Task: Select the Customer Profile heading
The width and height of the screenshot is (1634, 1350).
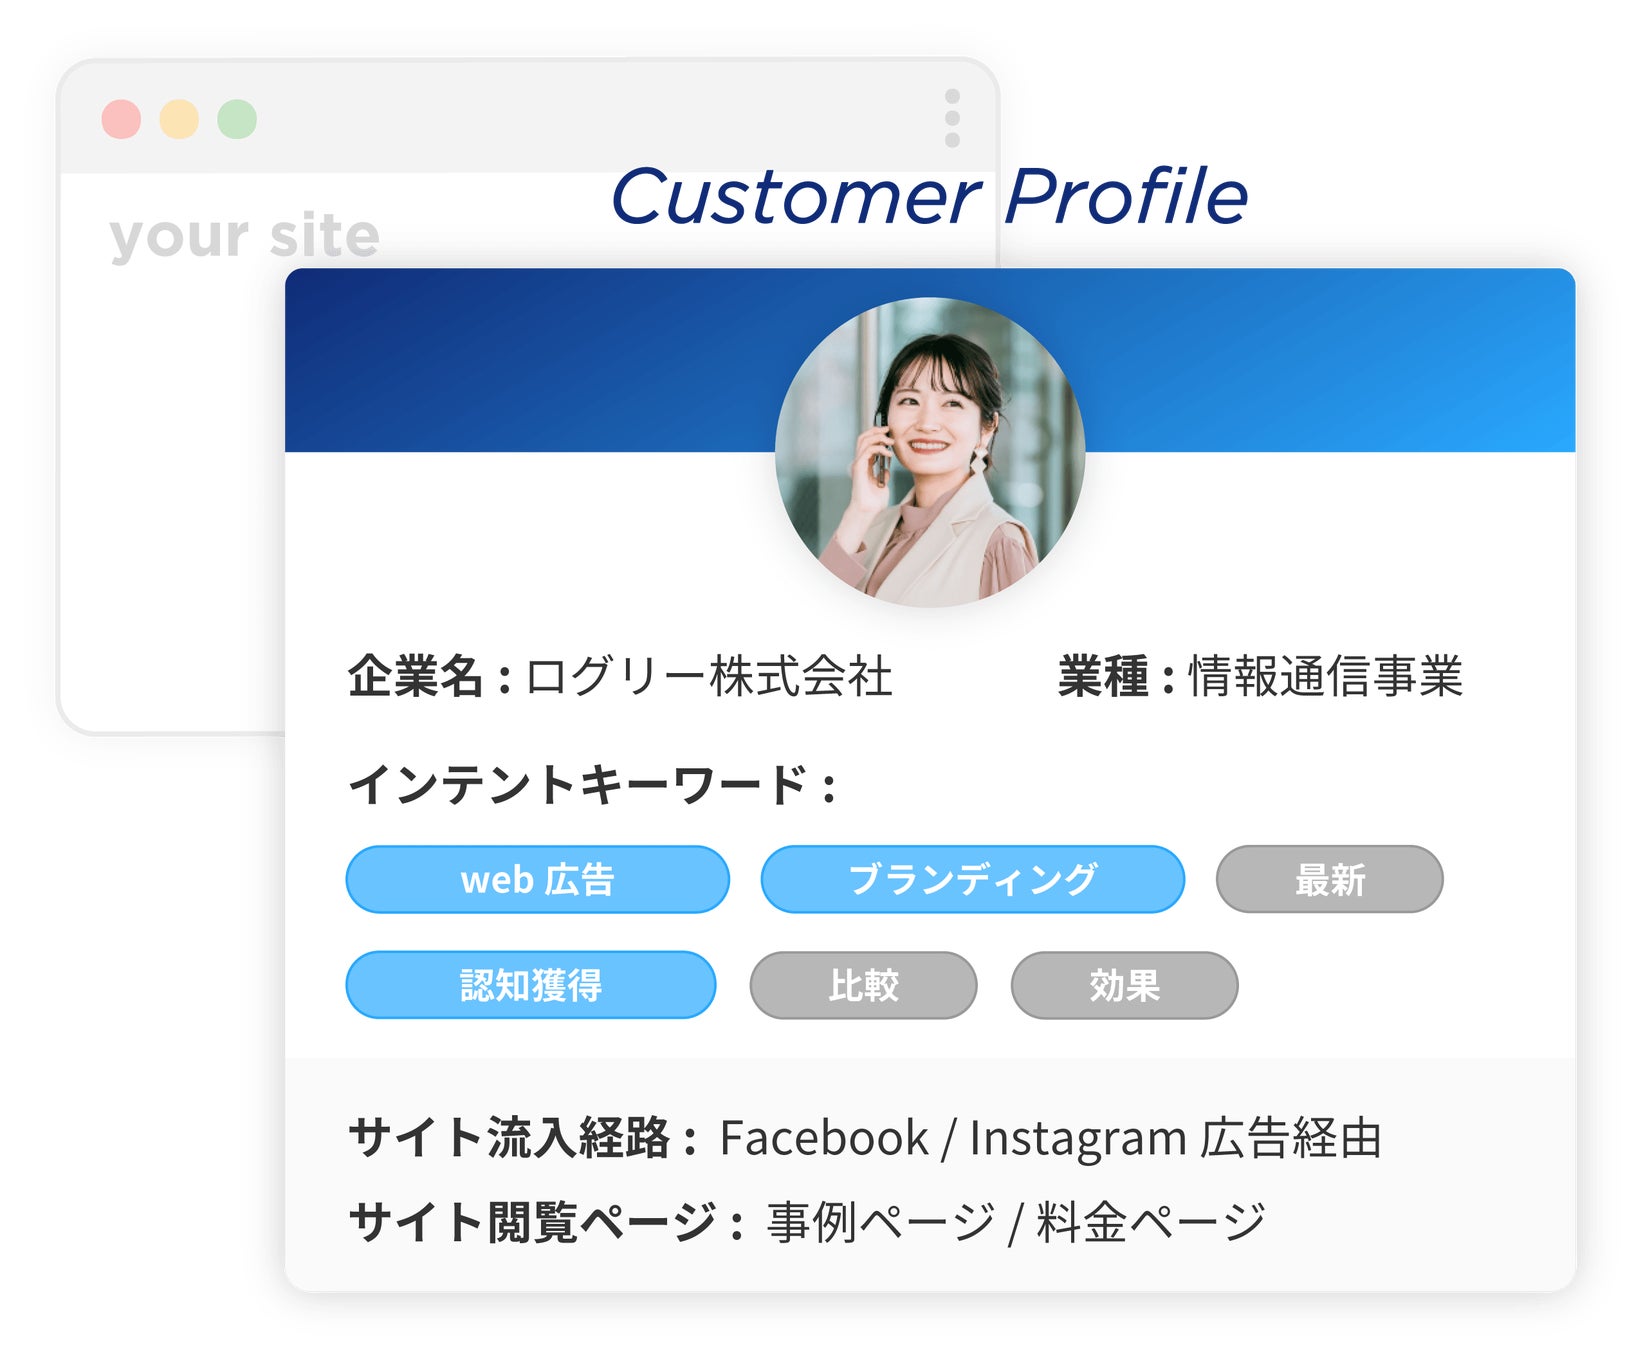Action: (929, 196)
